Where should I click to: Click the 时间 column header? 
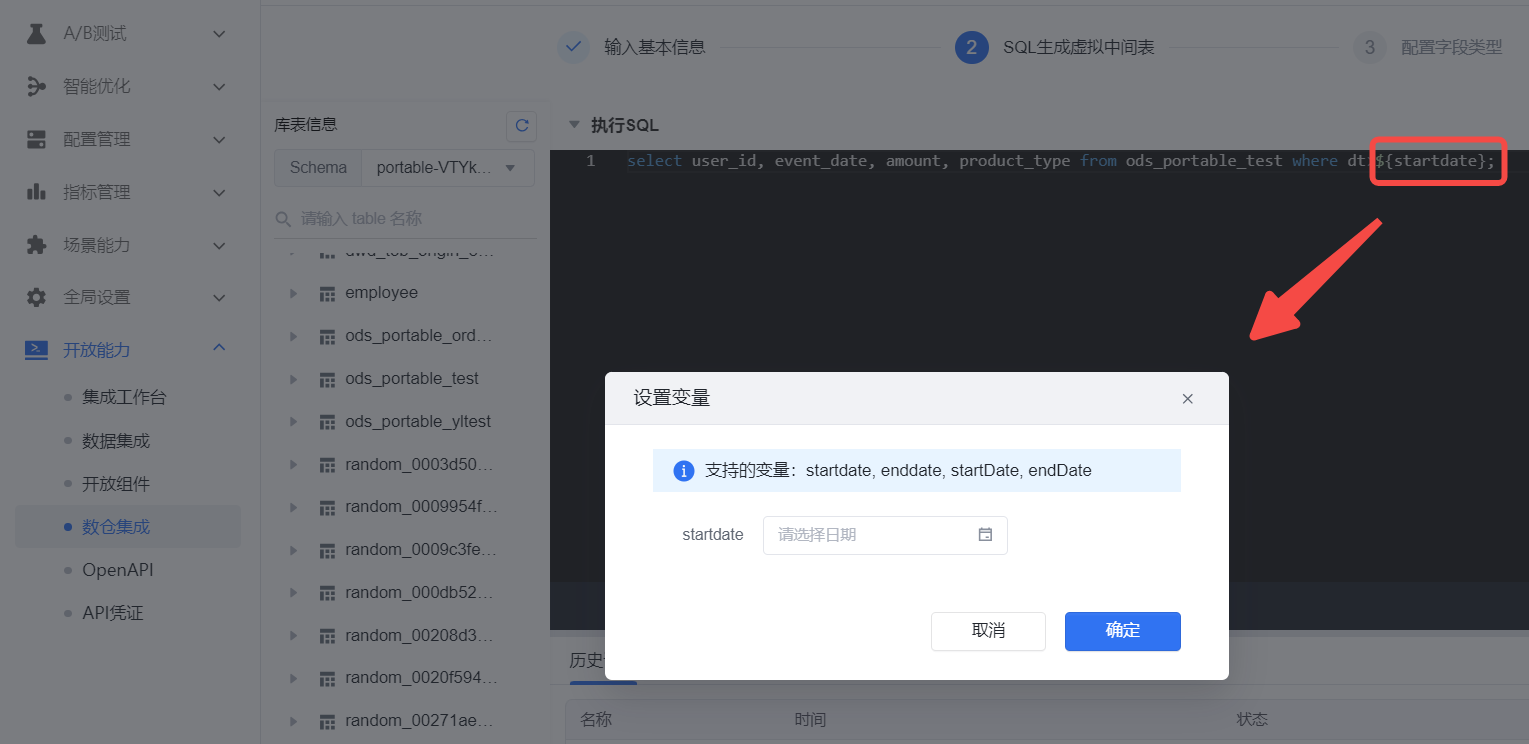810,720
